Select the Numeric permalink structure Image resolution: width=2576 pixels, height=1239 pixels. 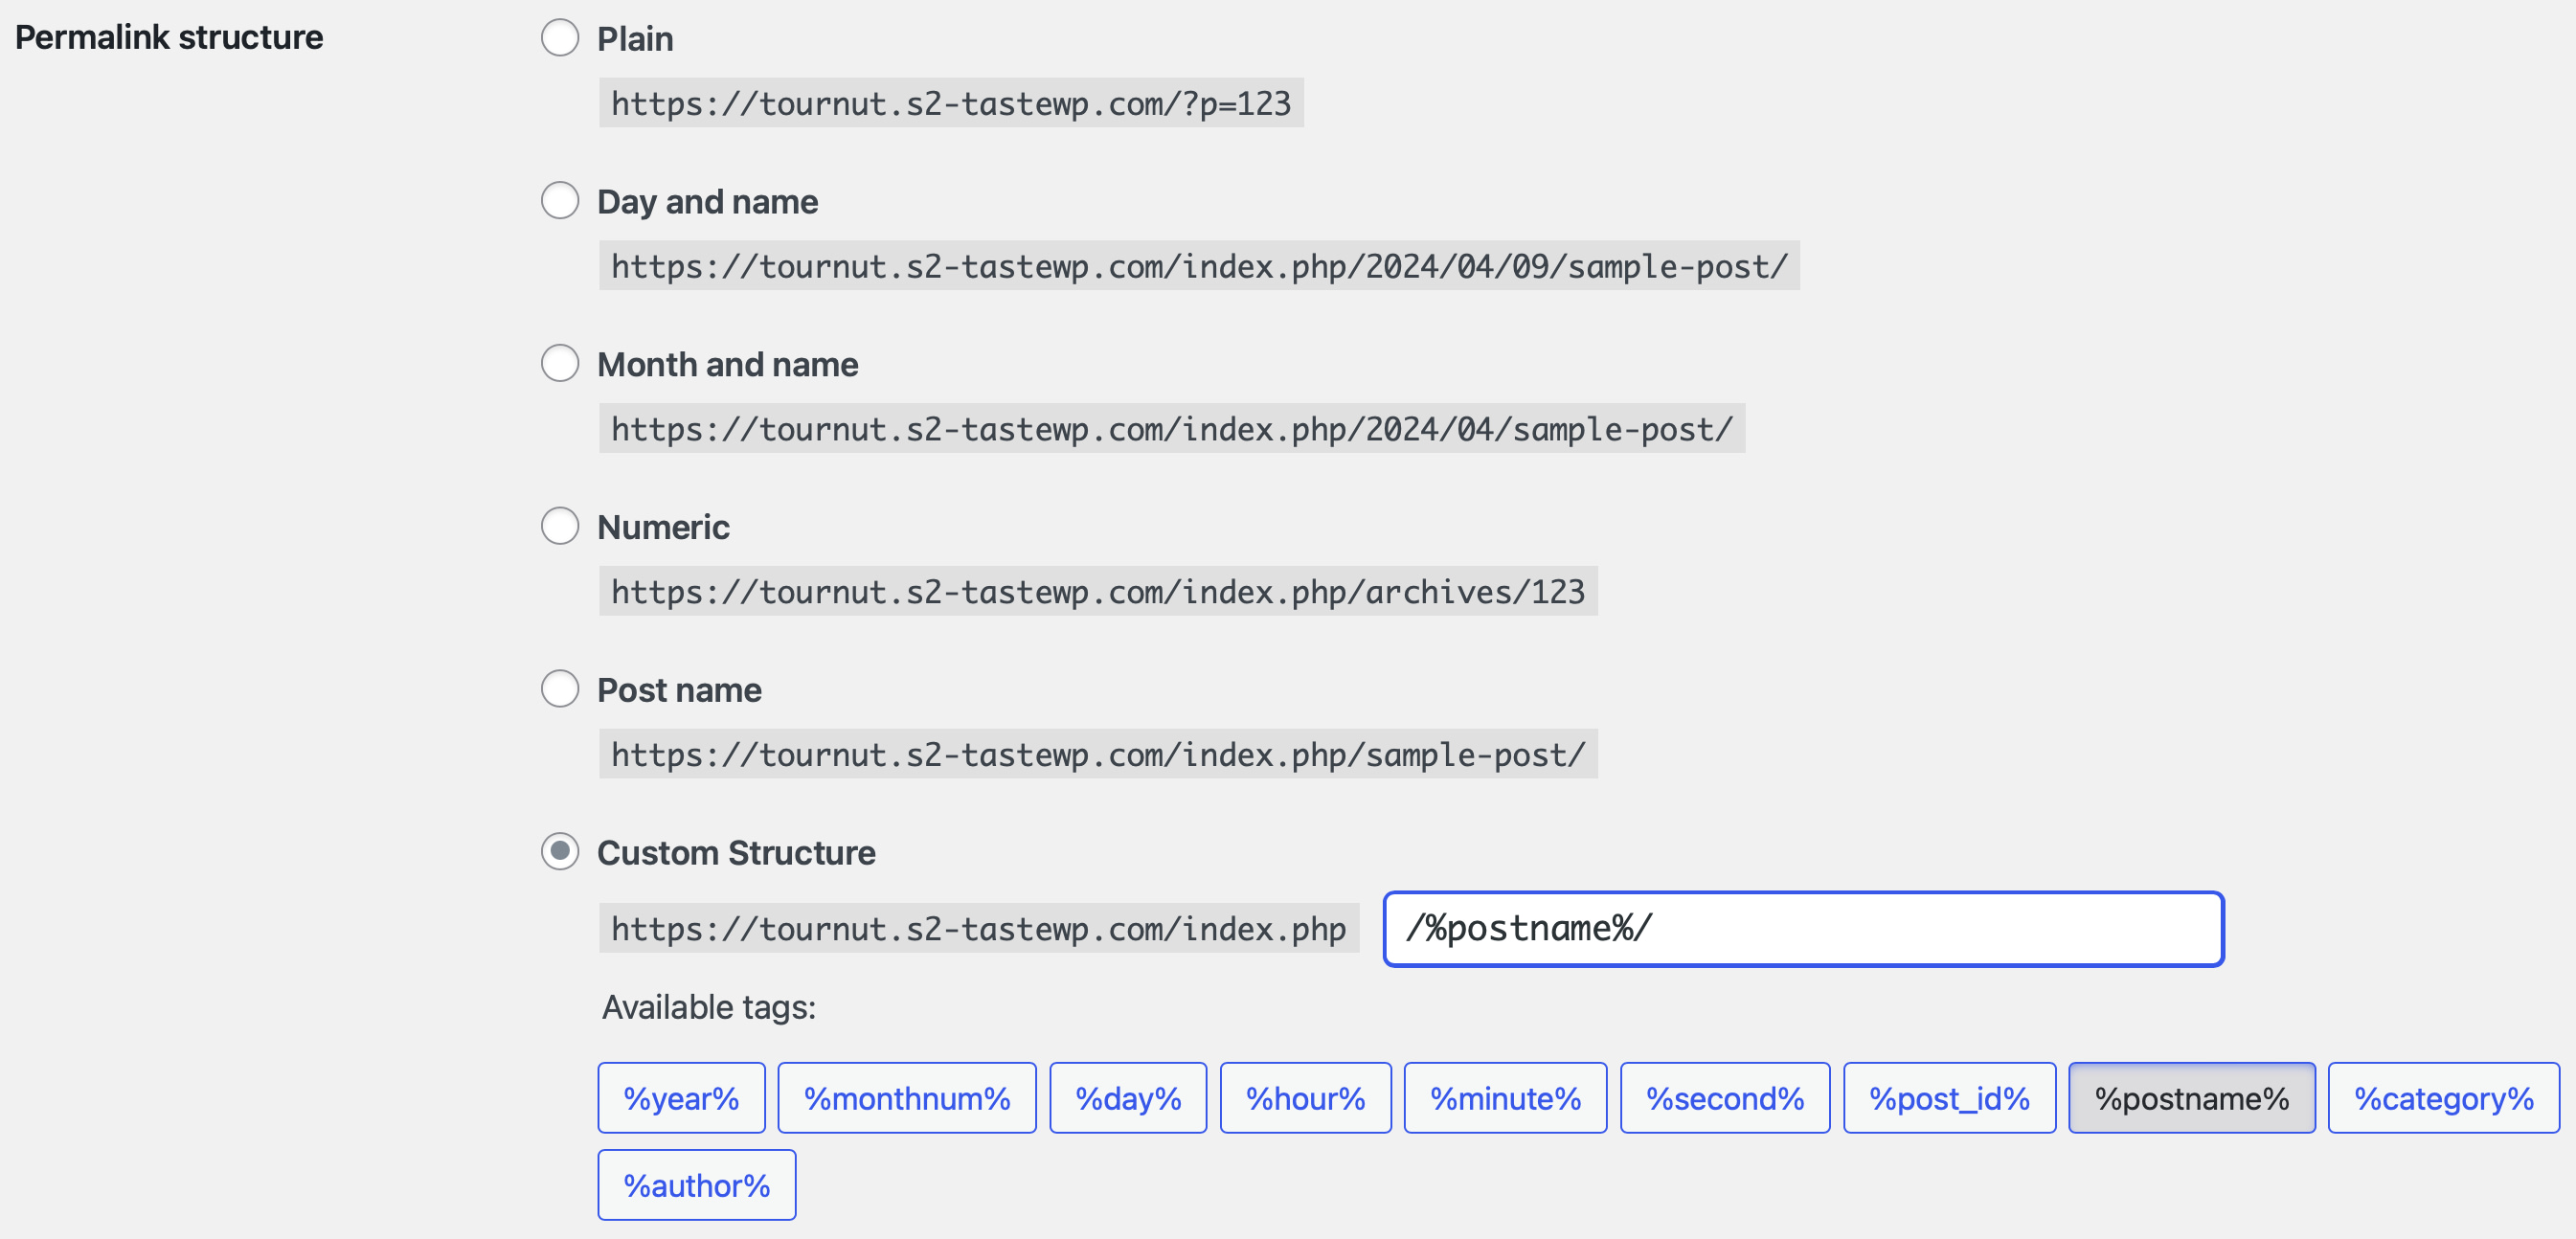(560, 526)
